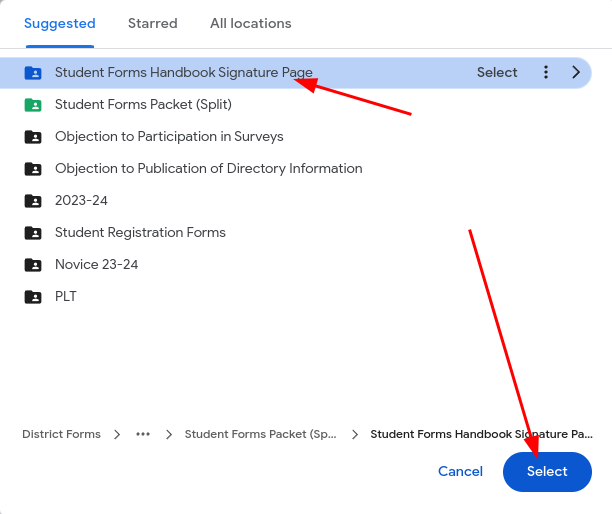Go to Student Forms Packet (Sp... breadcrumb
Viewport: 612px width, 514px height.
click(x=260, y=434)
